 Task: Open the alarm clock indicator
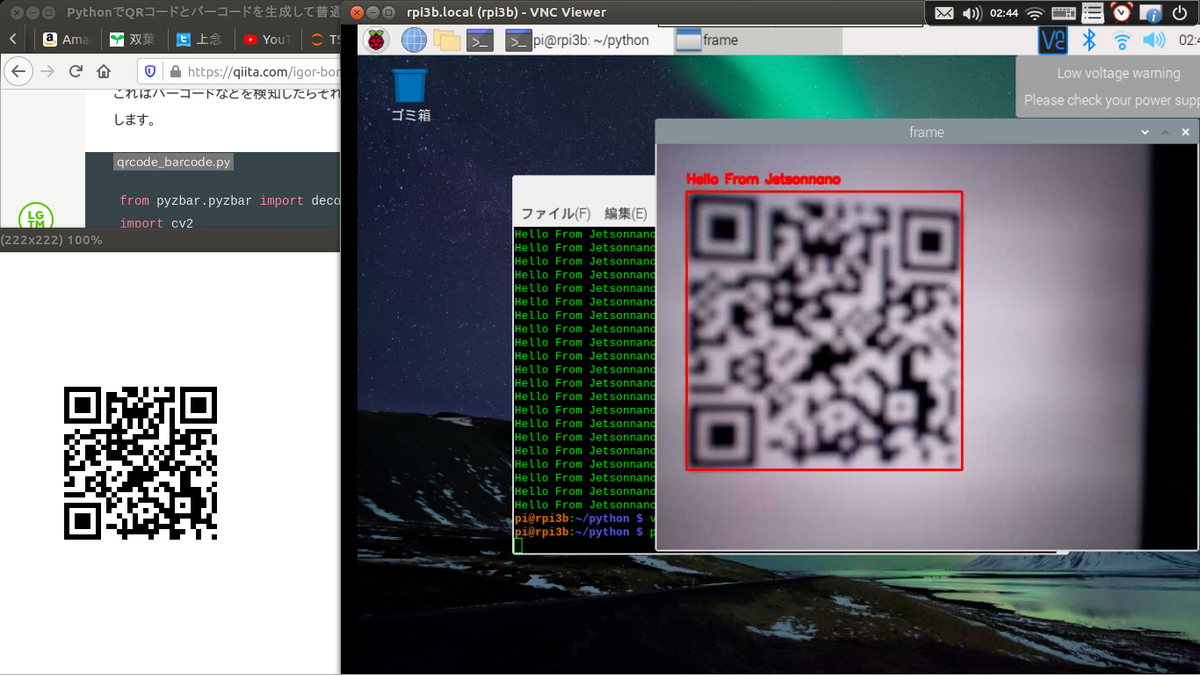(x=1122, y=13)
